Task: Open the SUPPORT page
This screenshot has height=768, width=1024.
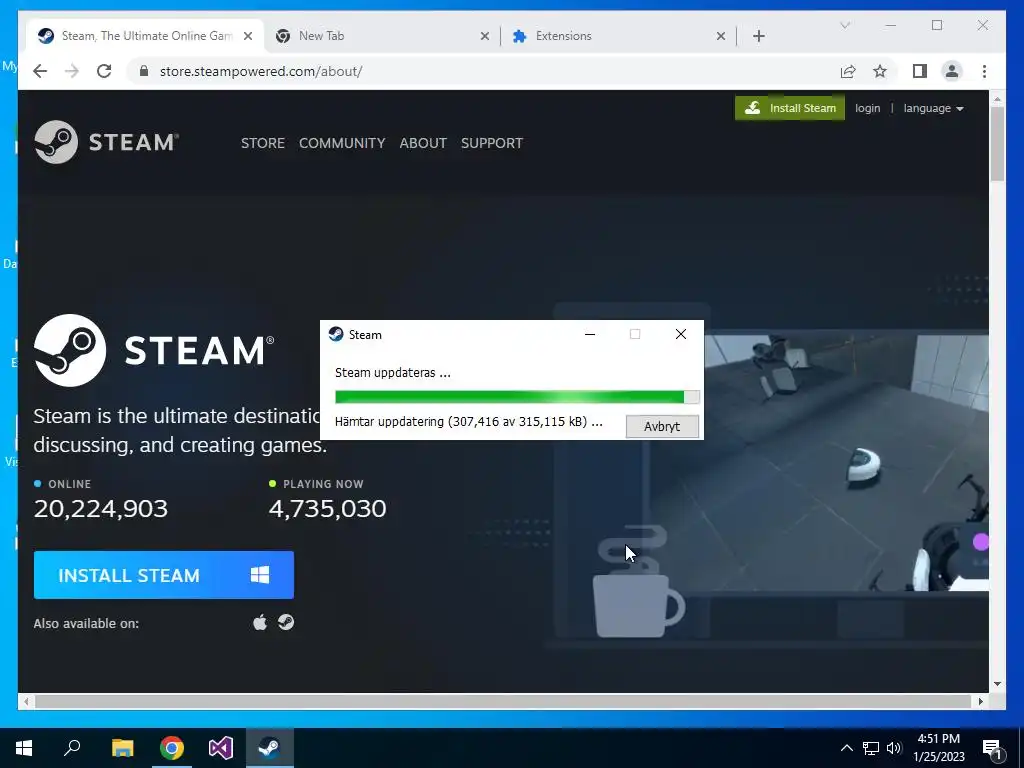Action: pos(492,143)
